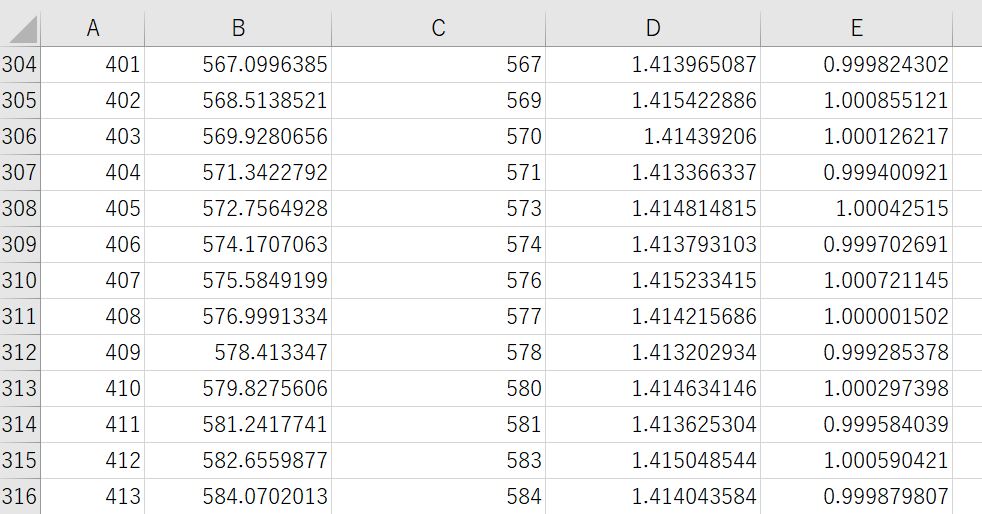Select row header 304
The width and height of the screenshot is (982, 514).
[x=20, y=64]
